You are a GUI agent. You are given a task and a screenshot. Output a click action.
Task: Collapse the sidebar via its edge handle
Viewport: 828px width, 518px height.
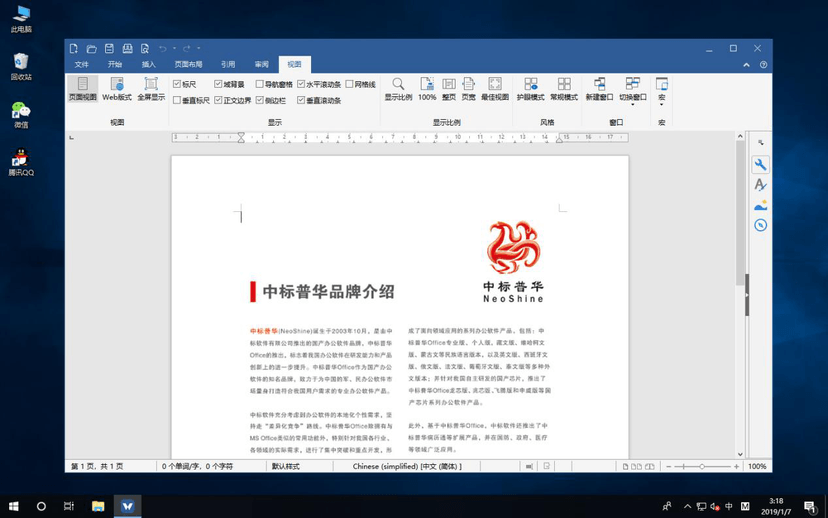coord(747,295)
